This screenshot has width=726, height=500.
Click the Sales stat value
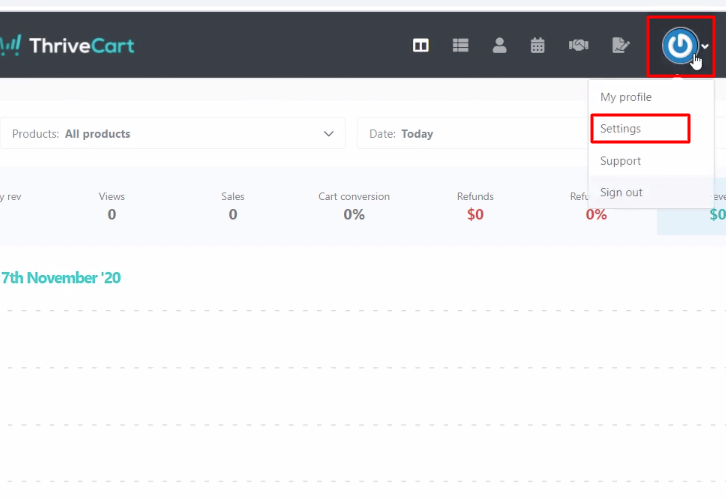tap(233, 214)
